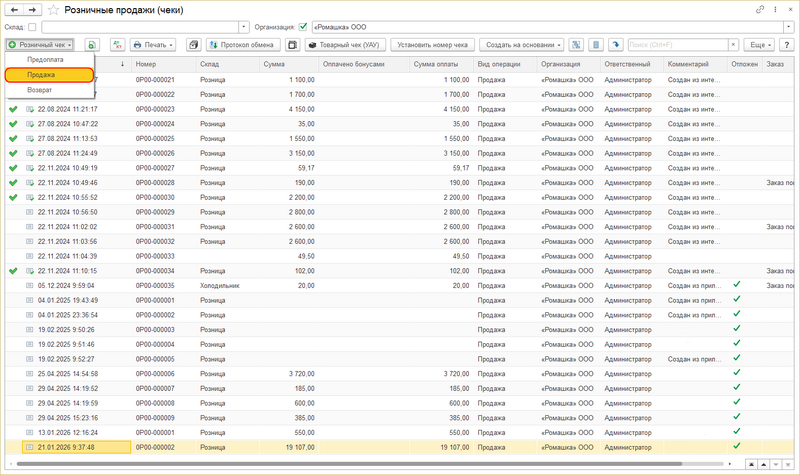Add this list to favorites with the star
800x475 pixels.
(52, 9)
